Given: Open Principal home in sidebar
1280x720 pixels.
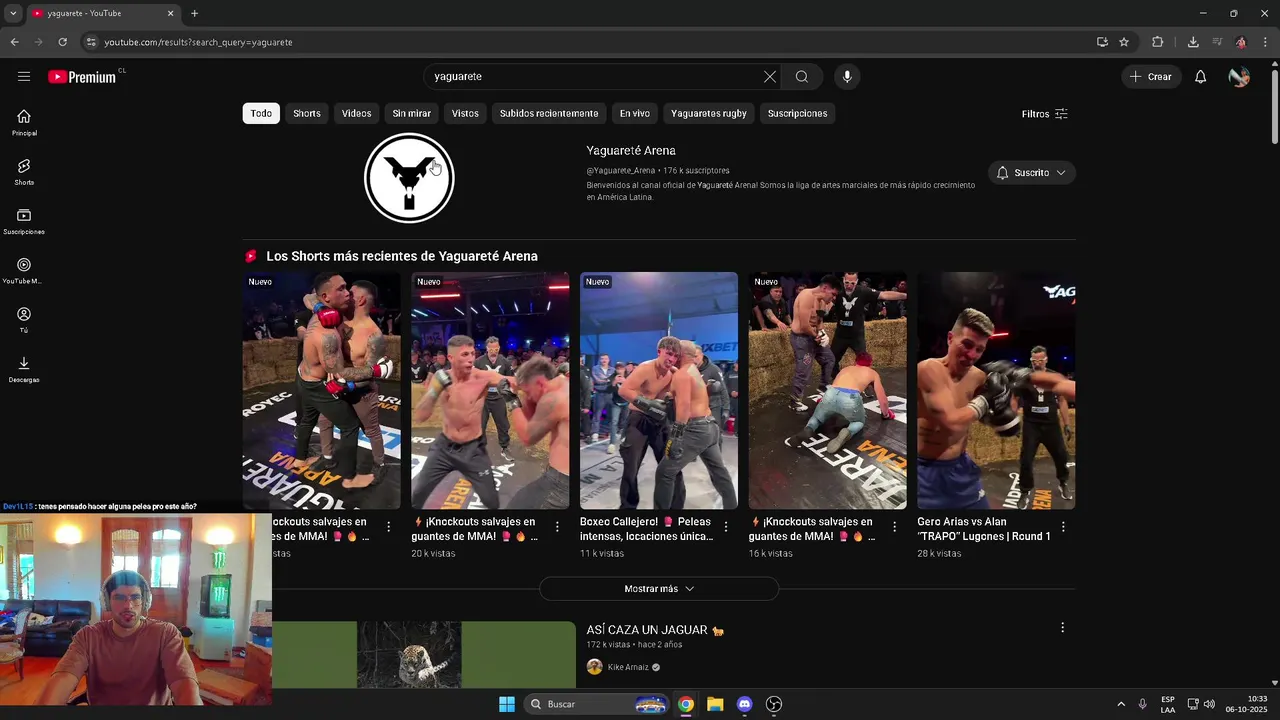Looking at the screenshot, I should point(24,122).
